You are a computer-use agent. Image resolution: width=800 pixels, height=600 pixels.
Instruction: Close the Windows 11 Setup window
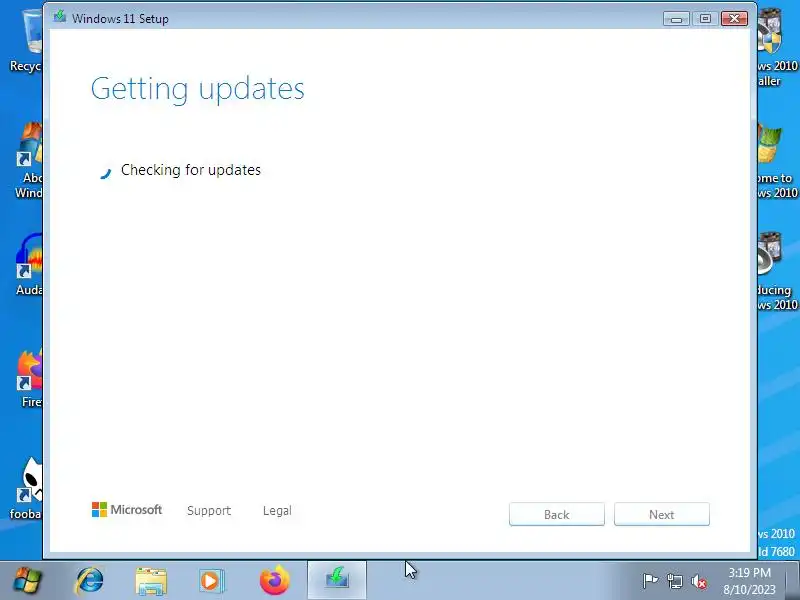(734, 19)
